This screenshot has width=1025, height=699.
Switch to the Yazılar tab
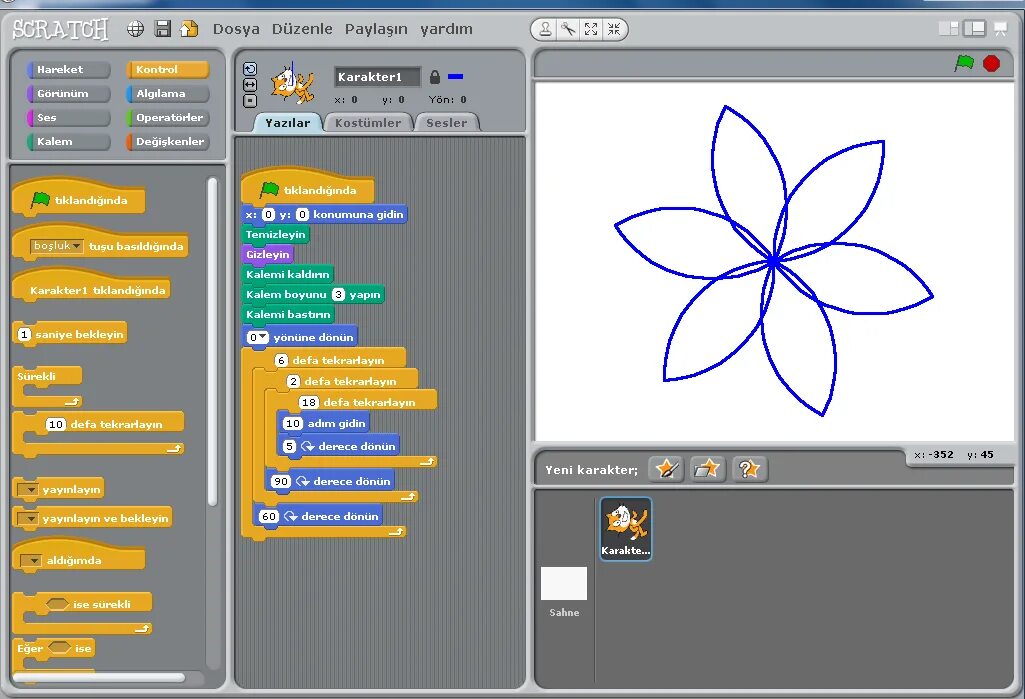click(288, 123)
